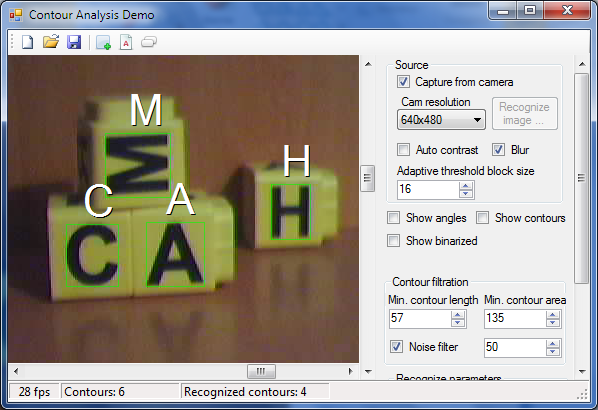
Task: Click the image view scroll left arrow
Action: click(x=16, y=371)
